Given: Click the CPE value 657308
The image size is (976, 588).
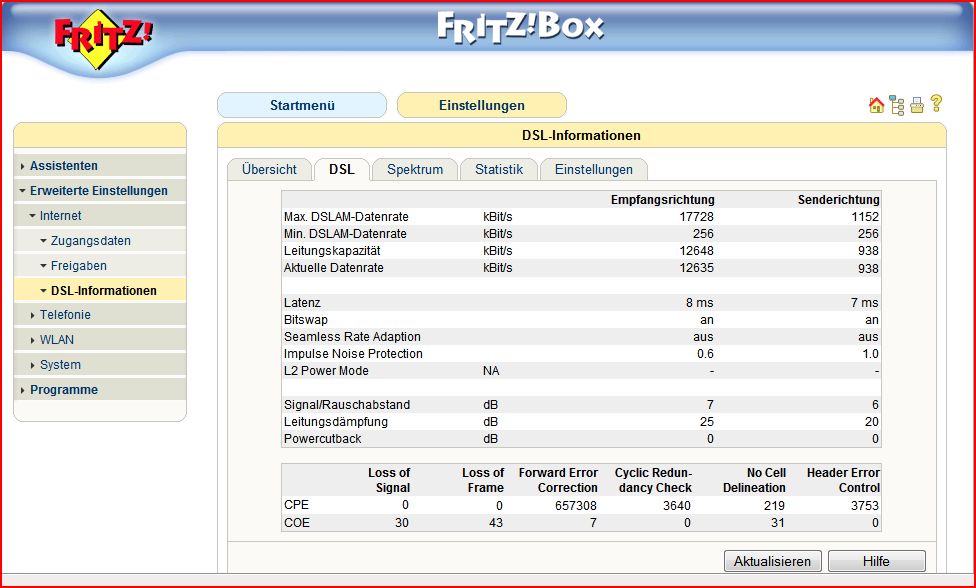Looking at the screenshot, I should pyautogui.click(x=576, y=505).
